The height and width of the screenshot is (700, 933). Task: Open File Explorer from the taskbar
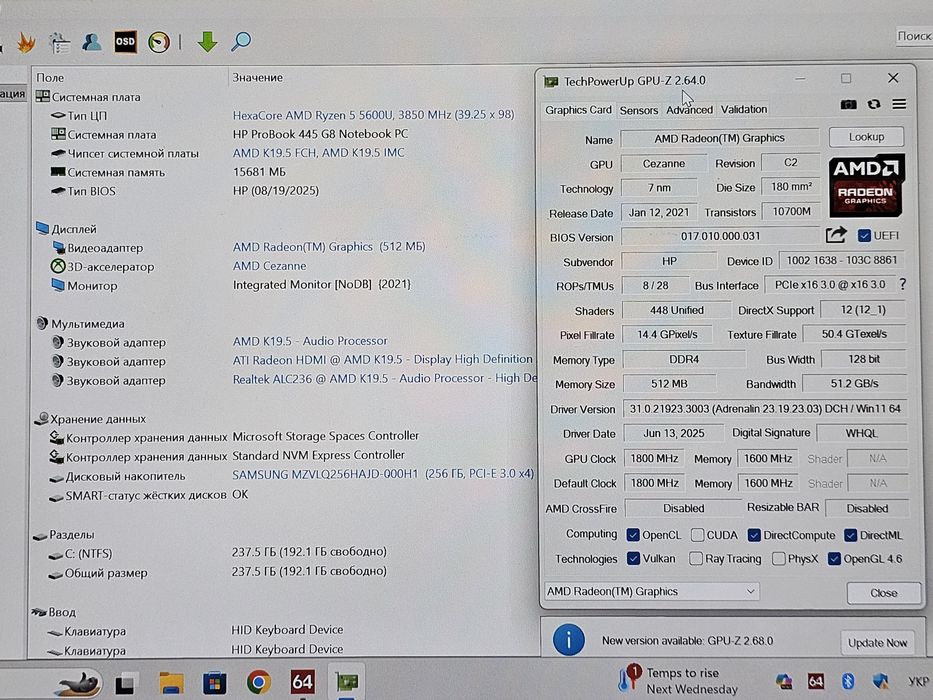coord(171,683)
